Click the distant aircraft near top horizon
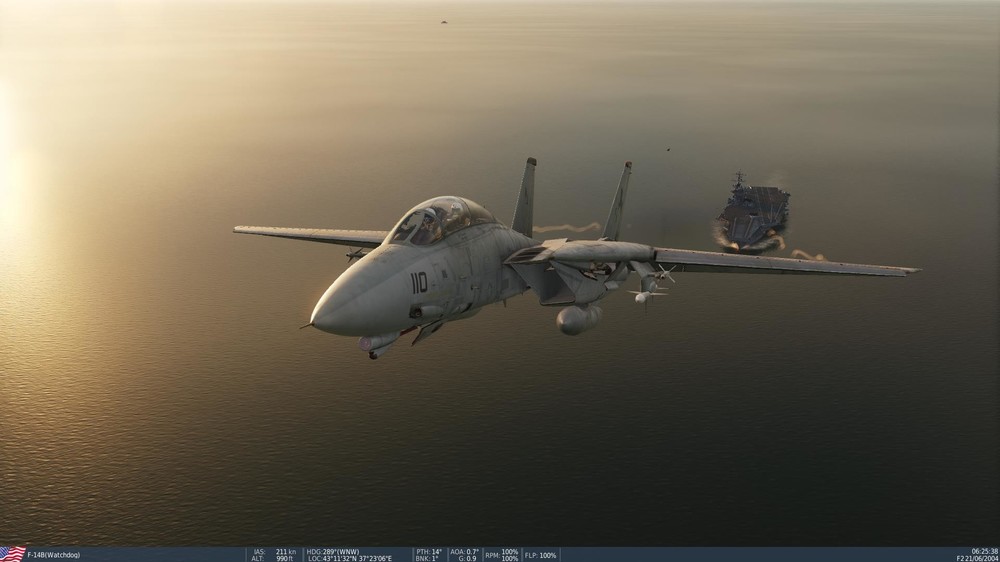This screenshot has height=562, width=1000. [x=443, y=22]
